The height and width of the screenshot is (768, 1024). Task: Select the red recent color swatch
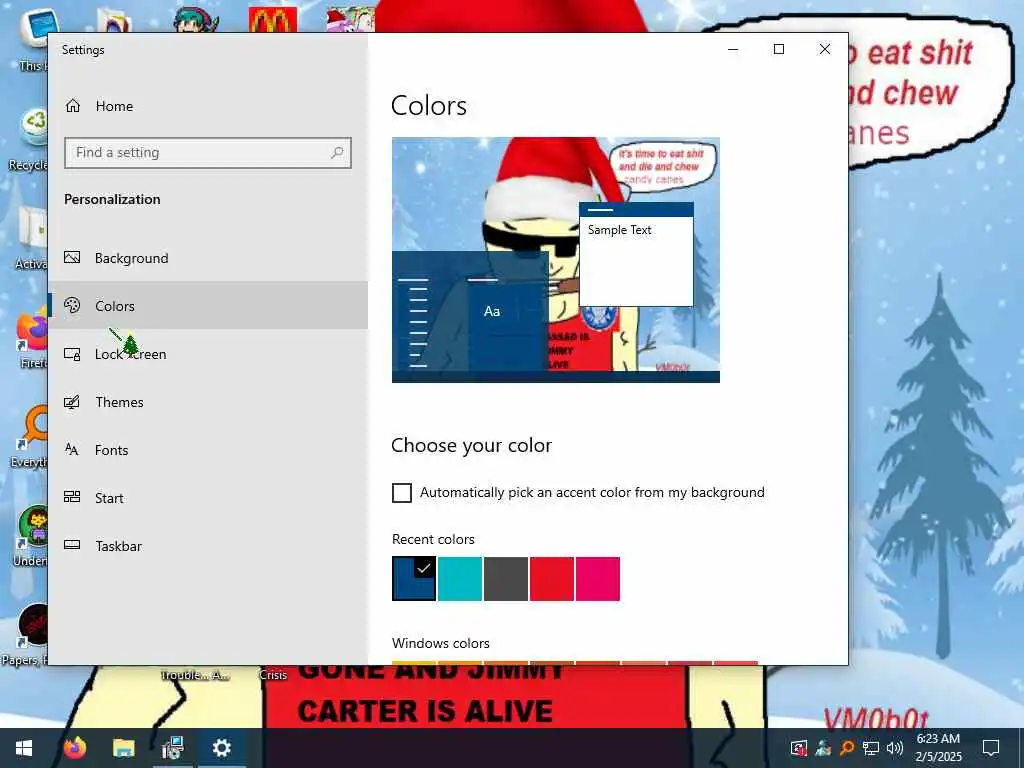coord(552,579)
